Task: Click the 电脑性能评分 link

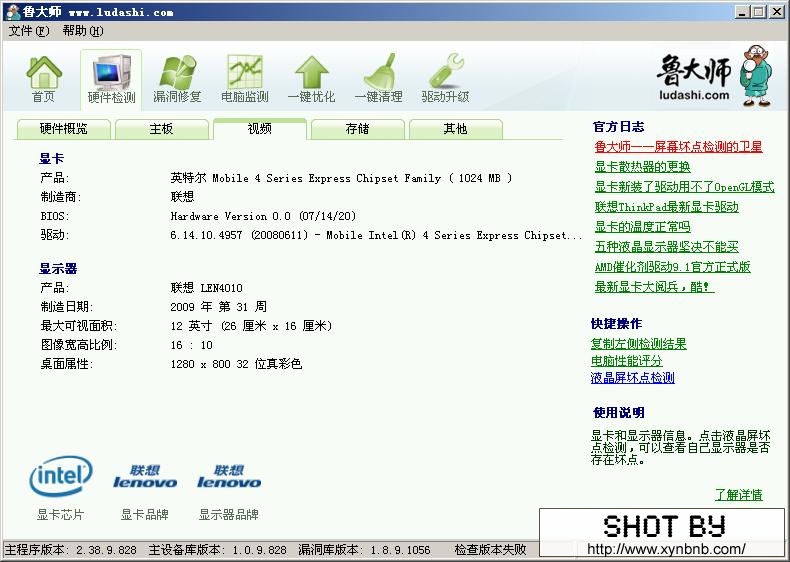Action: click(x=626, y=361)
